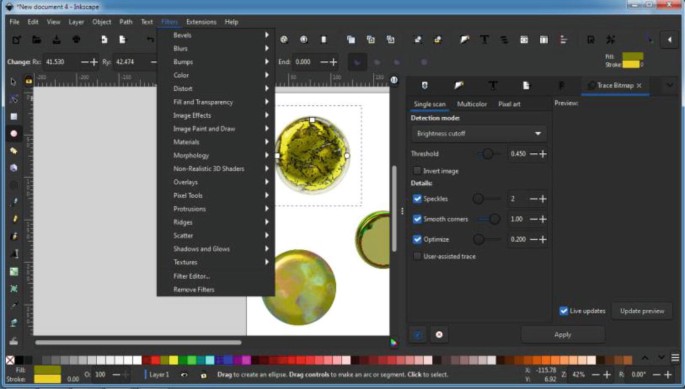
Task: Increase zoom with plus button
Action: pyautogui.click(x=606, y=375)
